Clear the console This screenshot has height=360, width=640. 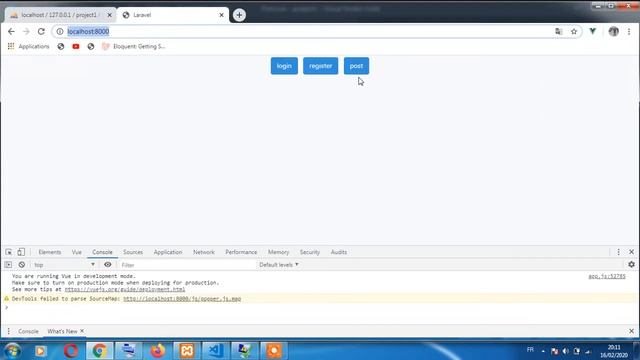coord(22,265)
